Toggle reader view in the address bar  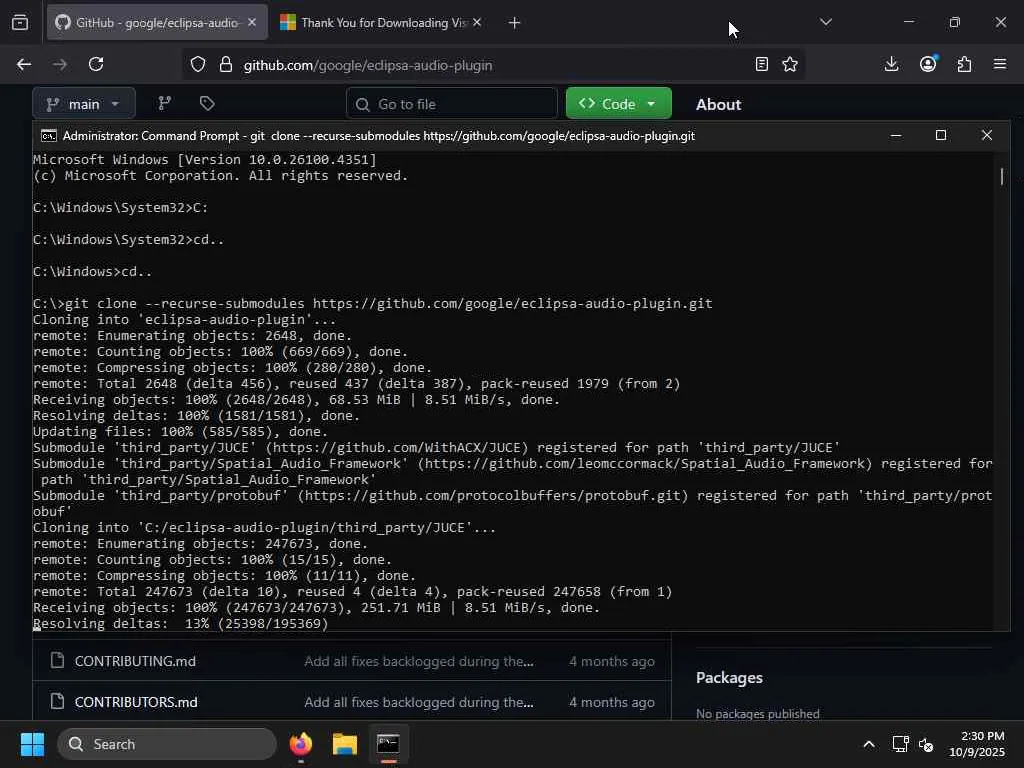point(761,65)
